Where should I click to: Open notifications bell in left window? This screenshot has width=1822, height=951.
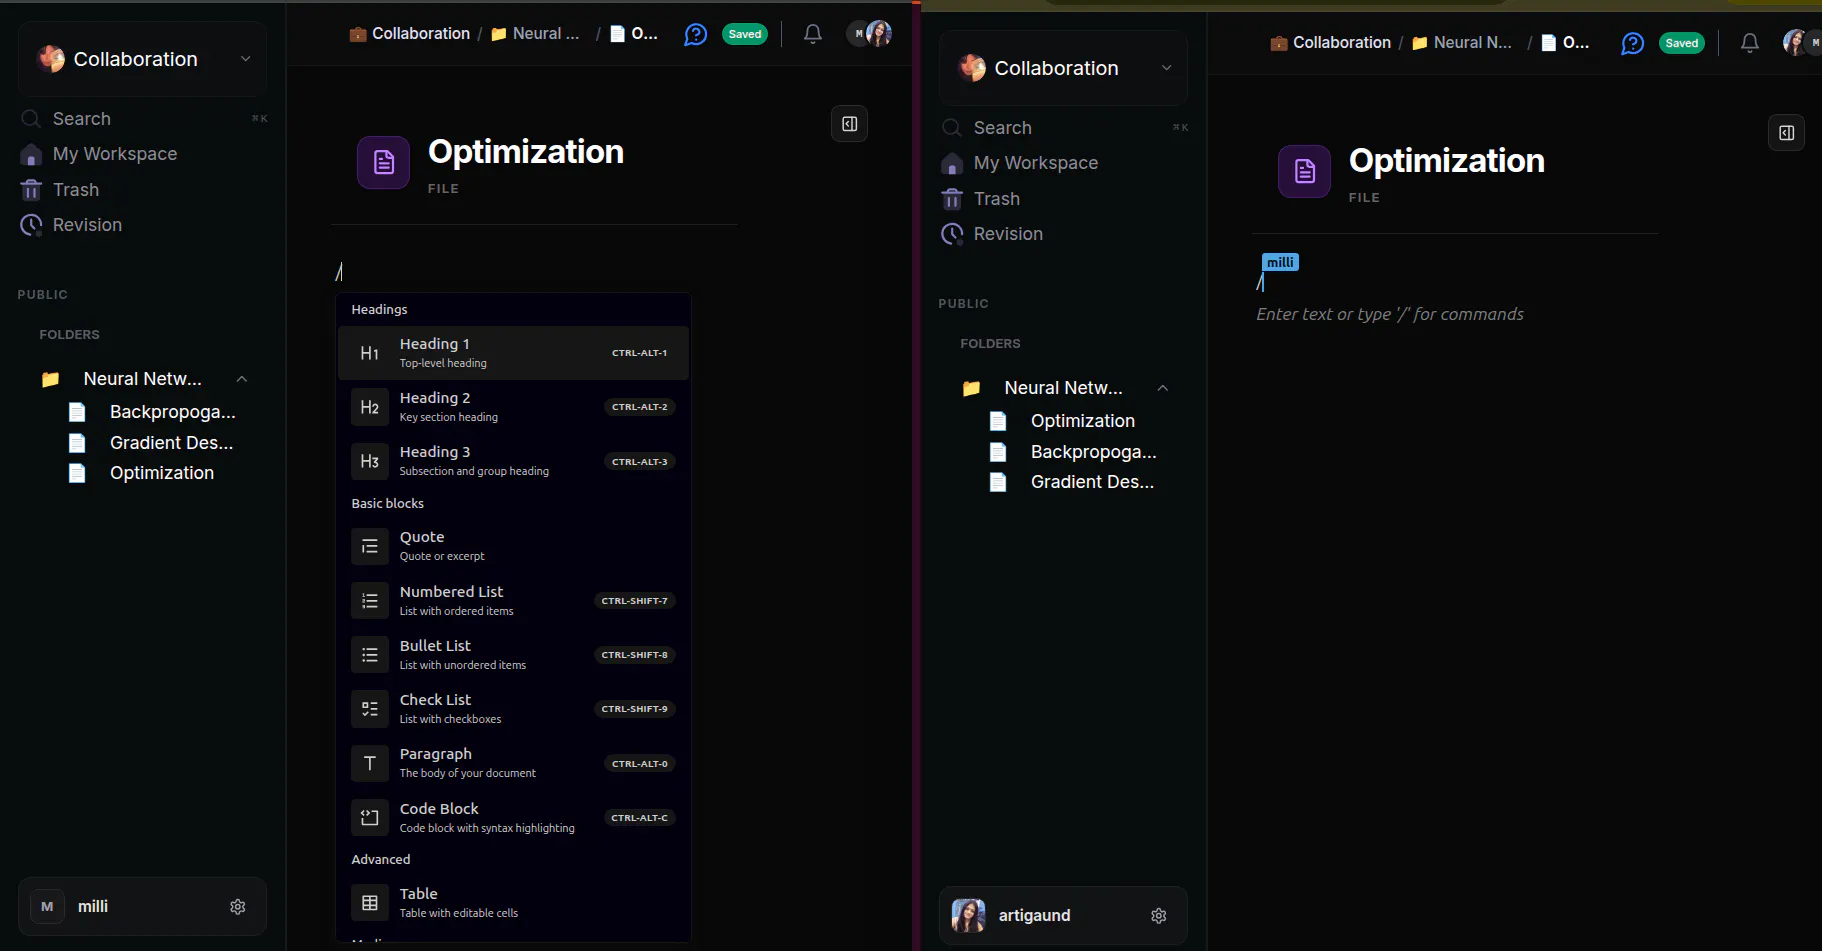(813, 34)
